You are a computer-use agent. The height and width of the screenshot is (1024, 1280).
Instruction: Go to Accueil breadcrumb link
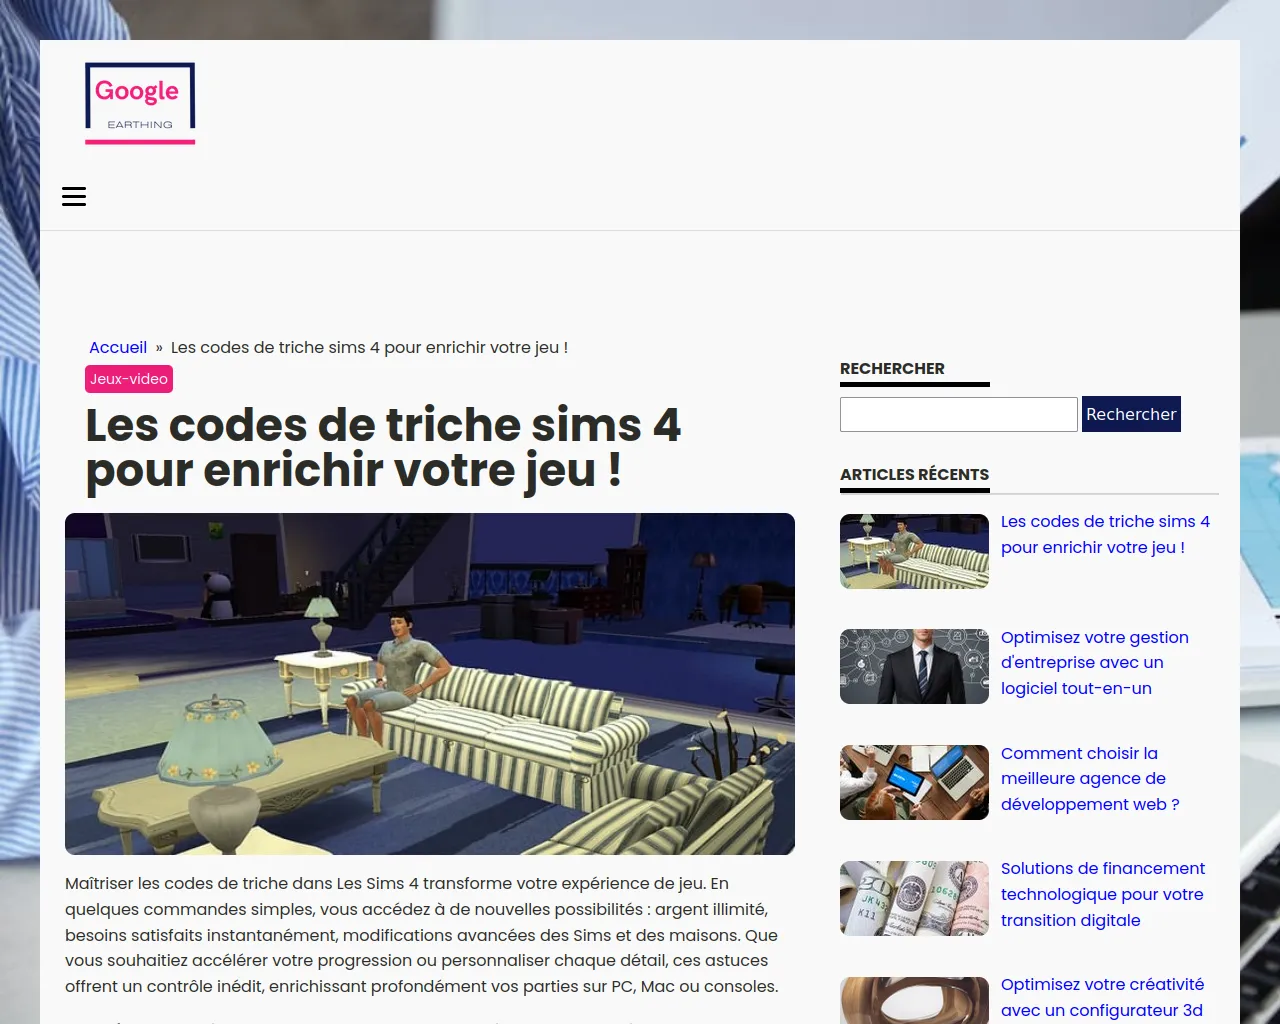pyautogui.click(x=118, y=348)
